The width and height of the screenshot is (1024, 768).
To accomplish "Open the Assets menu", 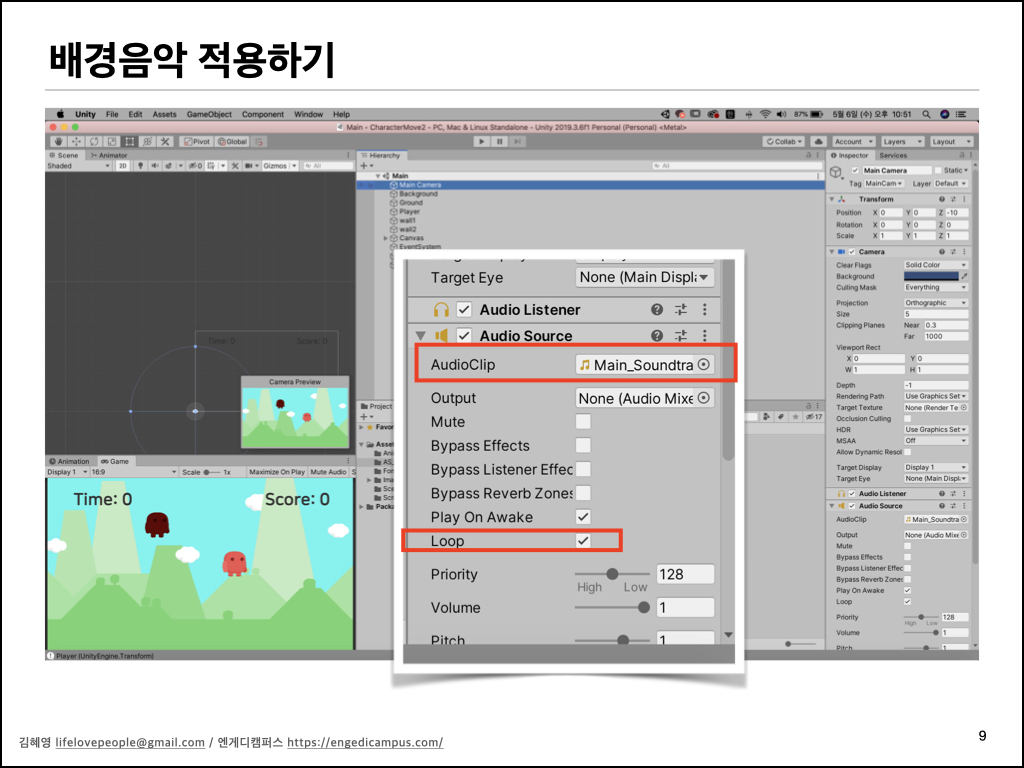I will click(x=165, y=114).
